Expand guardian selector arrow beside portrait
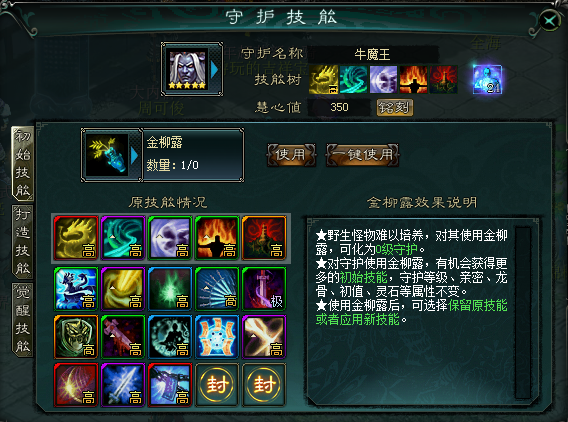The width and height of the screenshot is (568, 422). [214, 70]
